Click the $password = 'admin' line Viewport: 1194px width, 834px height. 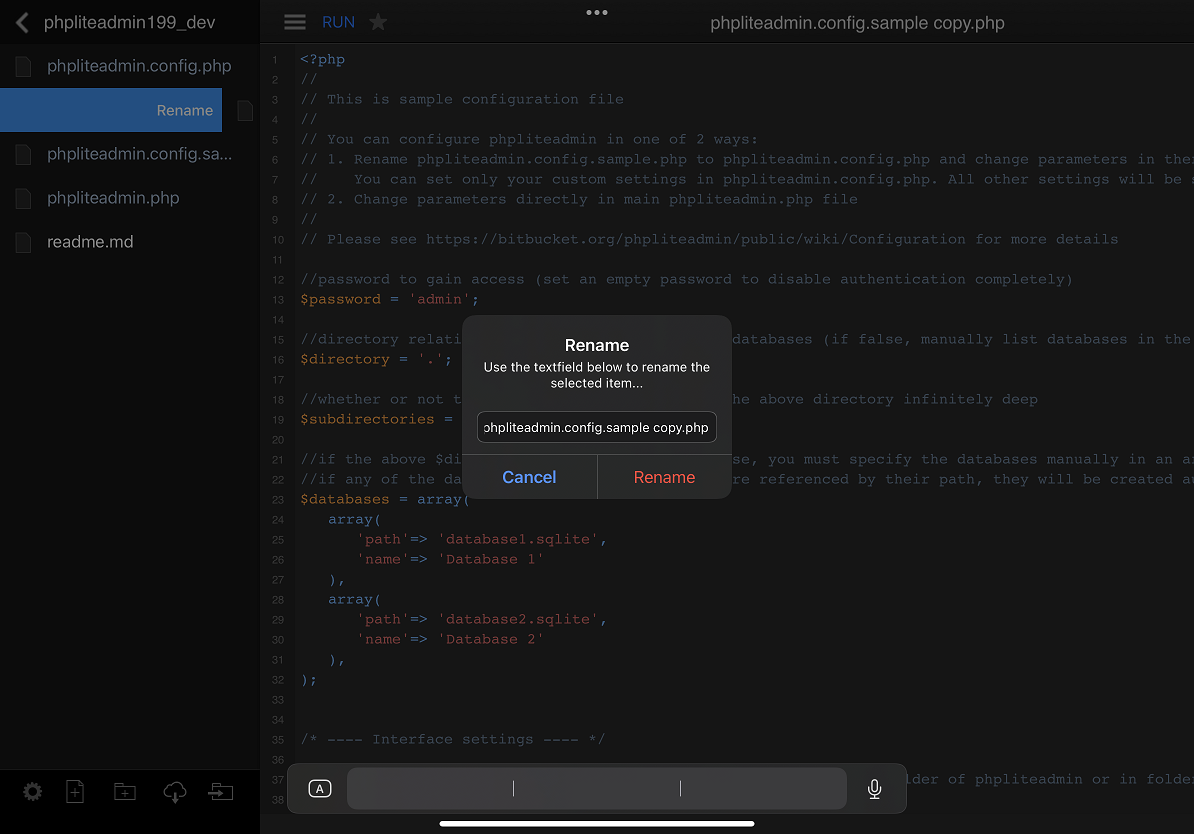389,299
